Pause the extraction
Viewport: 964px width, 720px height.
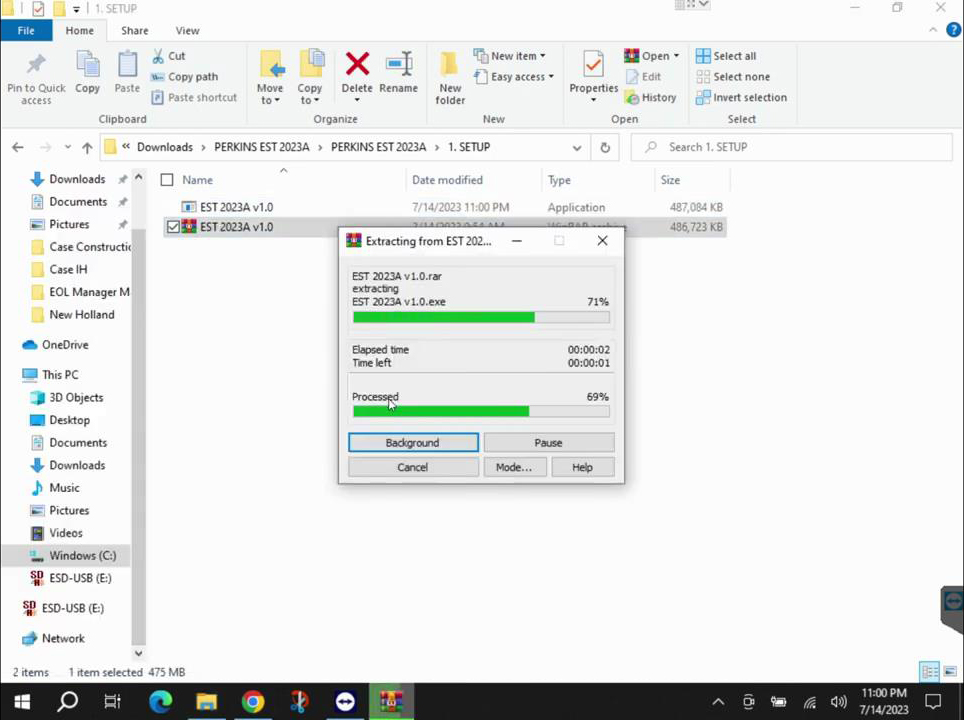click(548, 443)
